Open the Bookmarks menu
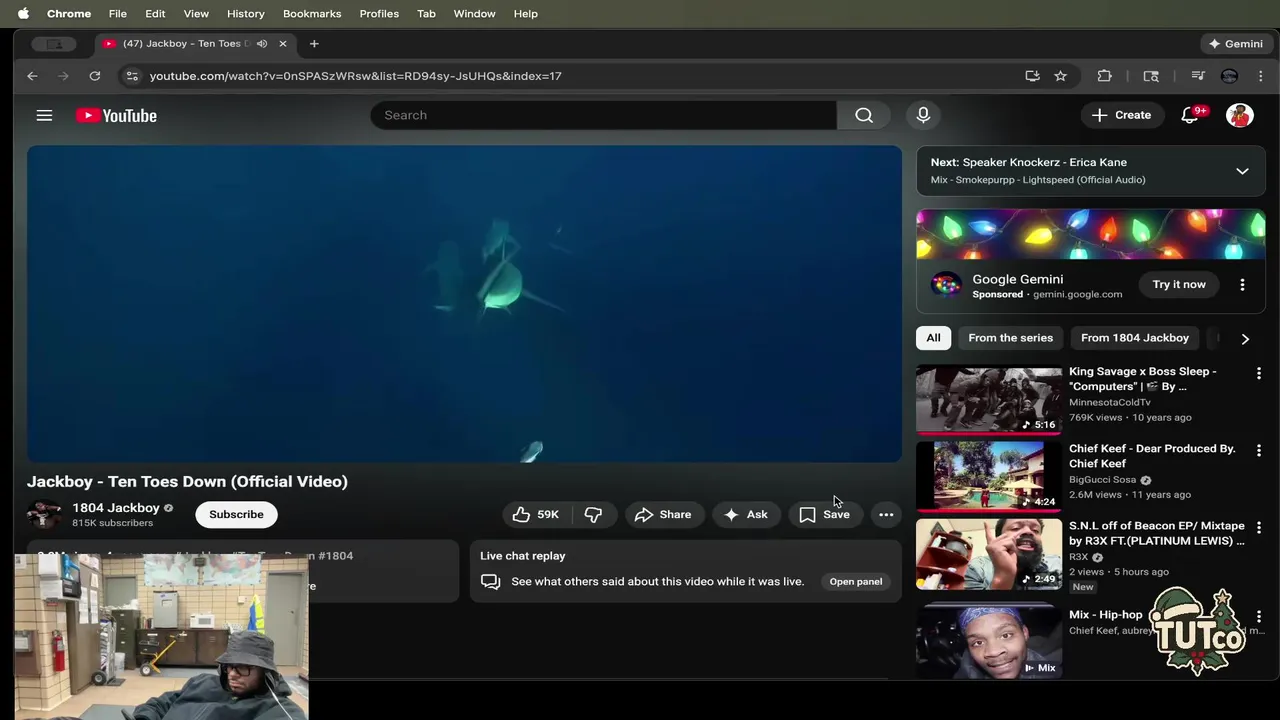The image size is (1280, 720). [312, 13]
